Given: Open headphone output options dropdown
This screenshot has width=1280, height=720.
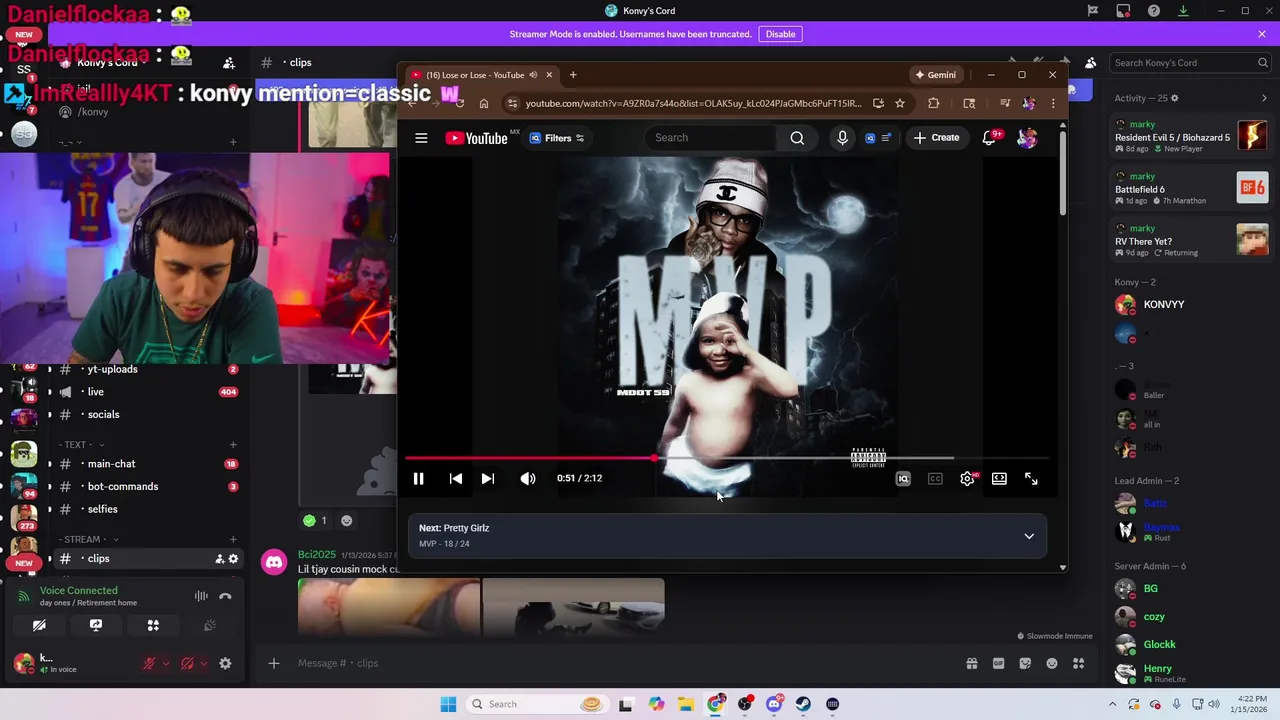Looking at the screenshot, I should 204,663.
